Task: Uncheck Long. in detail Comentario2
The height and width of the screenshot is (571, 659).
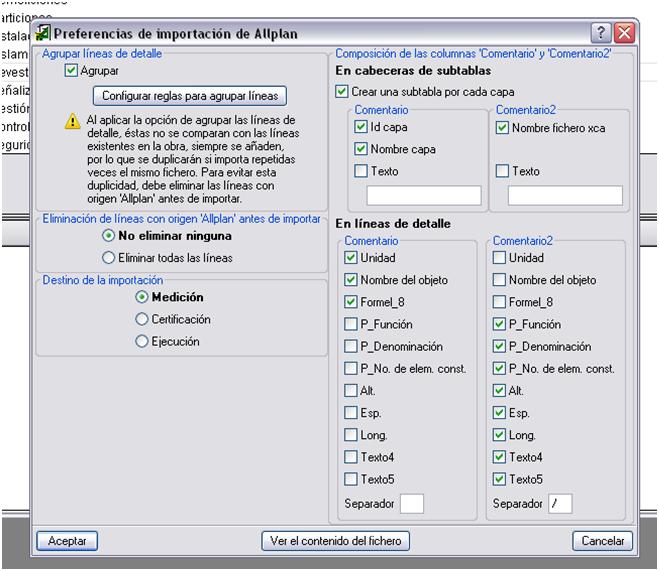Action: (499, 435)
